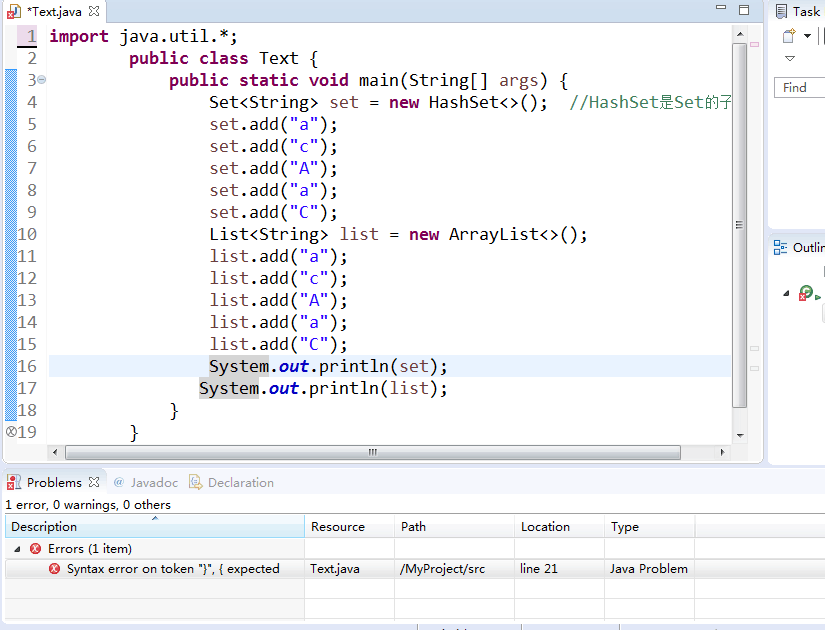
Task: Click the red error icon in problem row
Action: point(54,569)
